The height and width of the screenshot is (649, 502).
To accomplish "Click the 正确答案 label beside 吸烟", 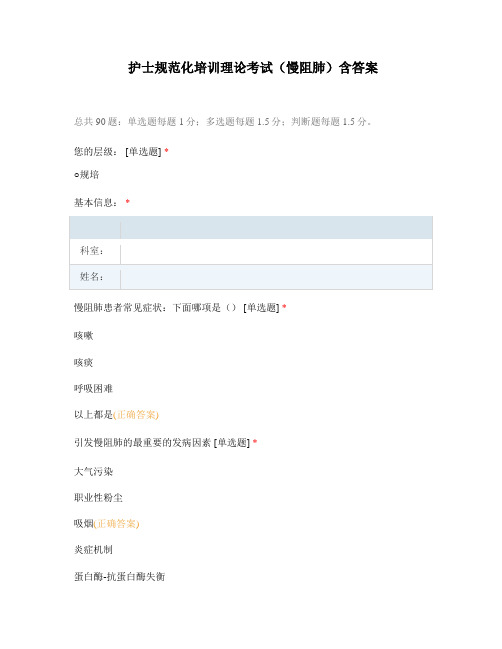I will 116,524.
